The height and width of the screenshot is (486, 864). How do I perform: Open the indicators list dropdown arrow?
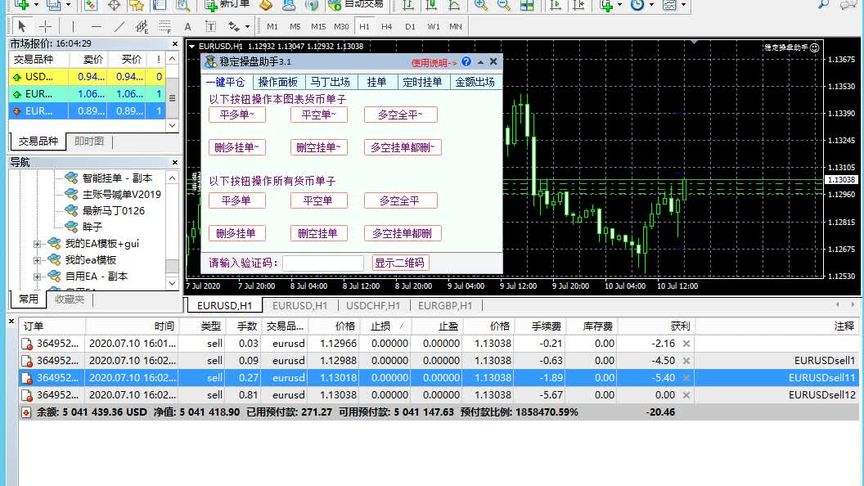click(620, 5)
